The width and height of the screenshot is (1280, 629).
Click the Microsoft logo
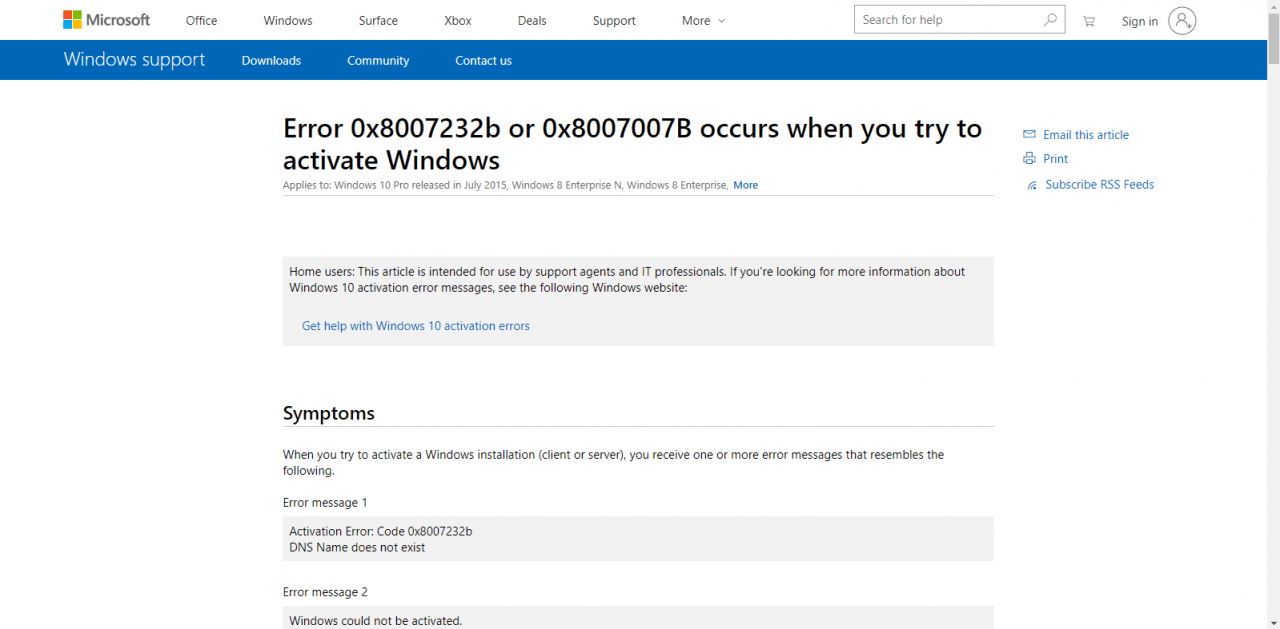[106, 20]
